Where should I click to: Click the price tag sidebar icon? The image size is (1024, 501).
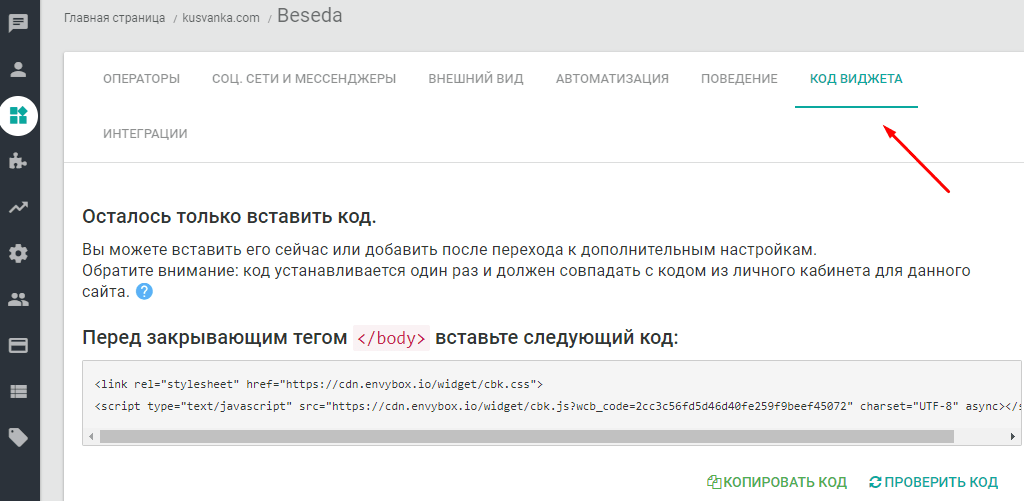pyautogui.click(x=18, y=437)
